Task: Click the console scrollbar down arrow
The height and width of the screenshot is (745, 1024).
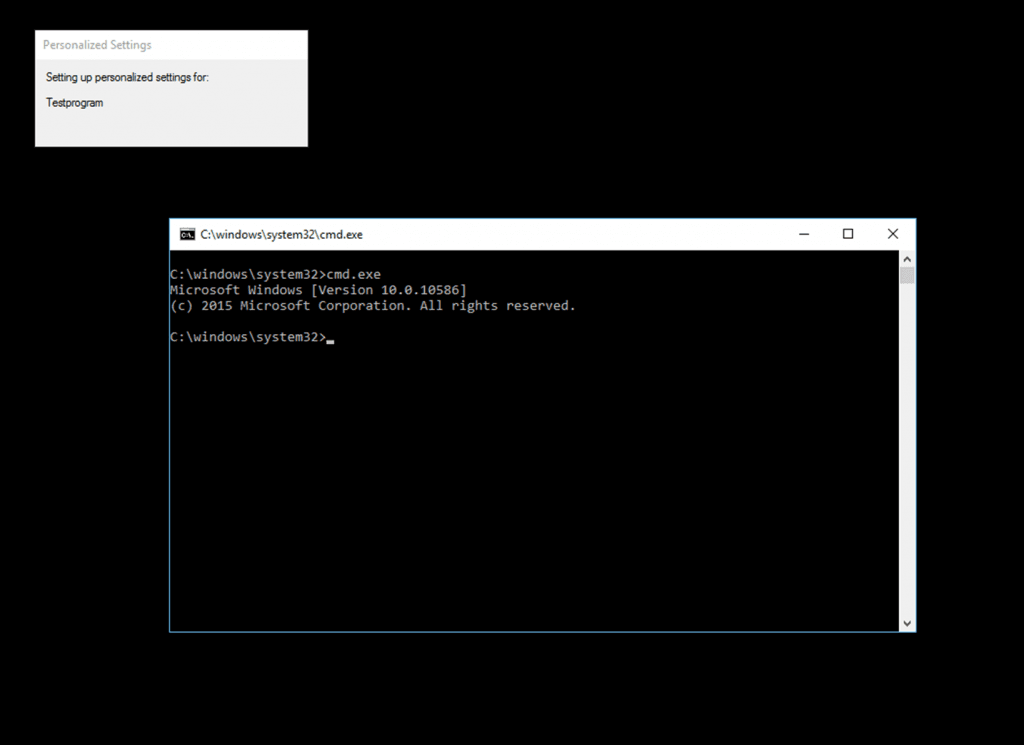Action: click(x=907, y=623)
